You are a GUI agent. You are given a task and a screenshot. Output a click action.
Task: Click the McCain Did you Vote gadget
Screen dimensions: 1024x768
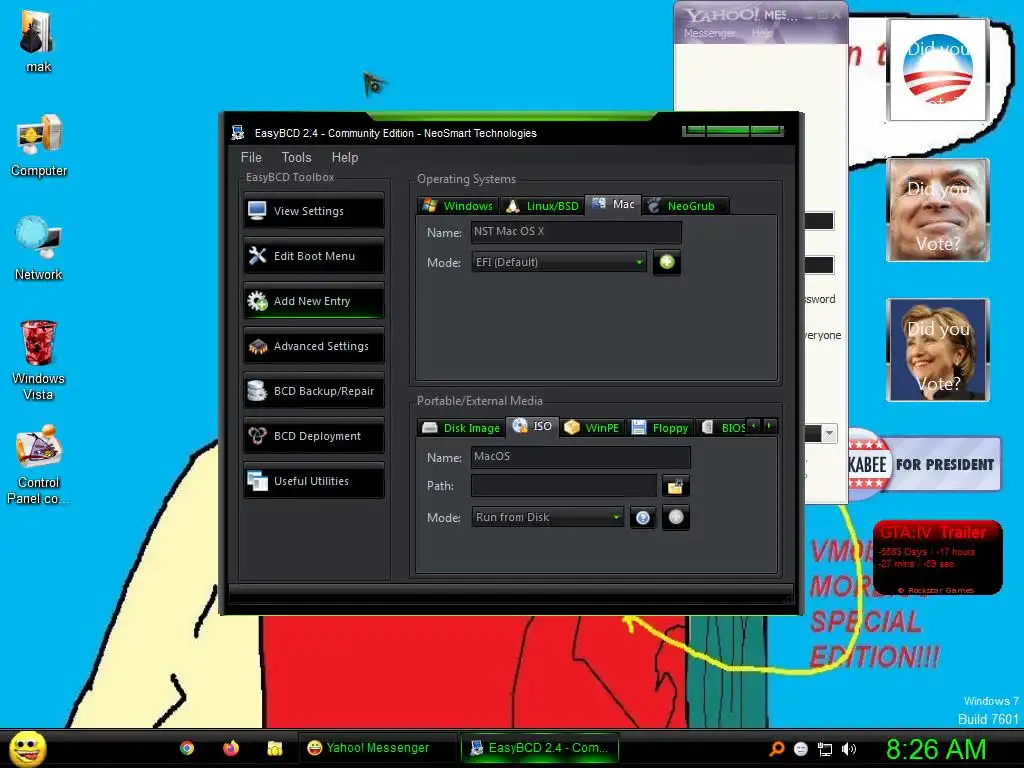click(x=938, y=210)
